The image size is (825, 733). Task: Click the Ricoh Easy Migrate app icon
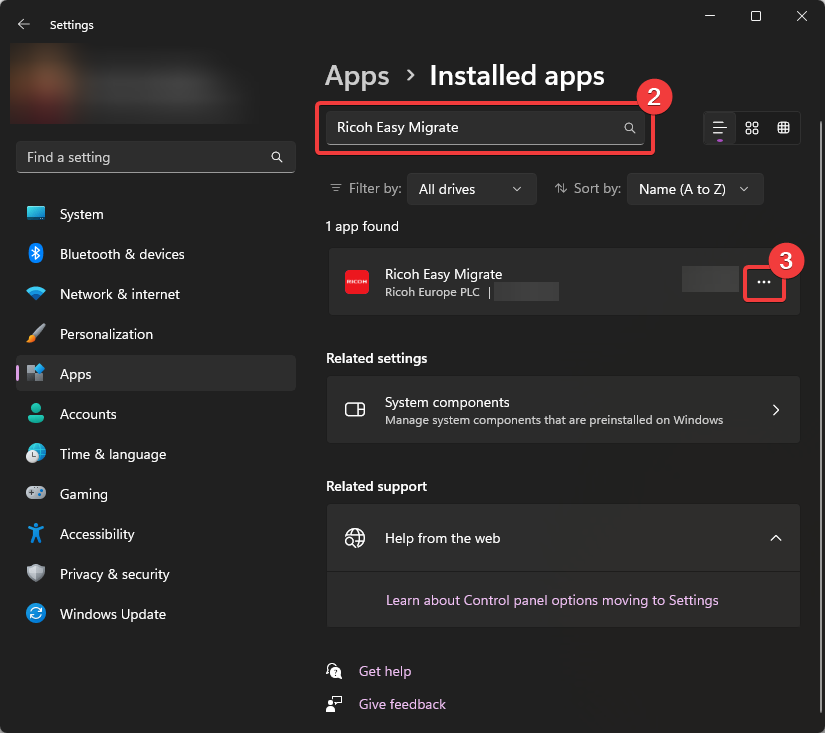coord(357,282)
